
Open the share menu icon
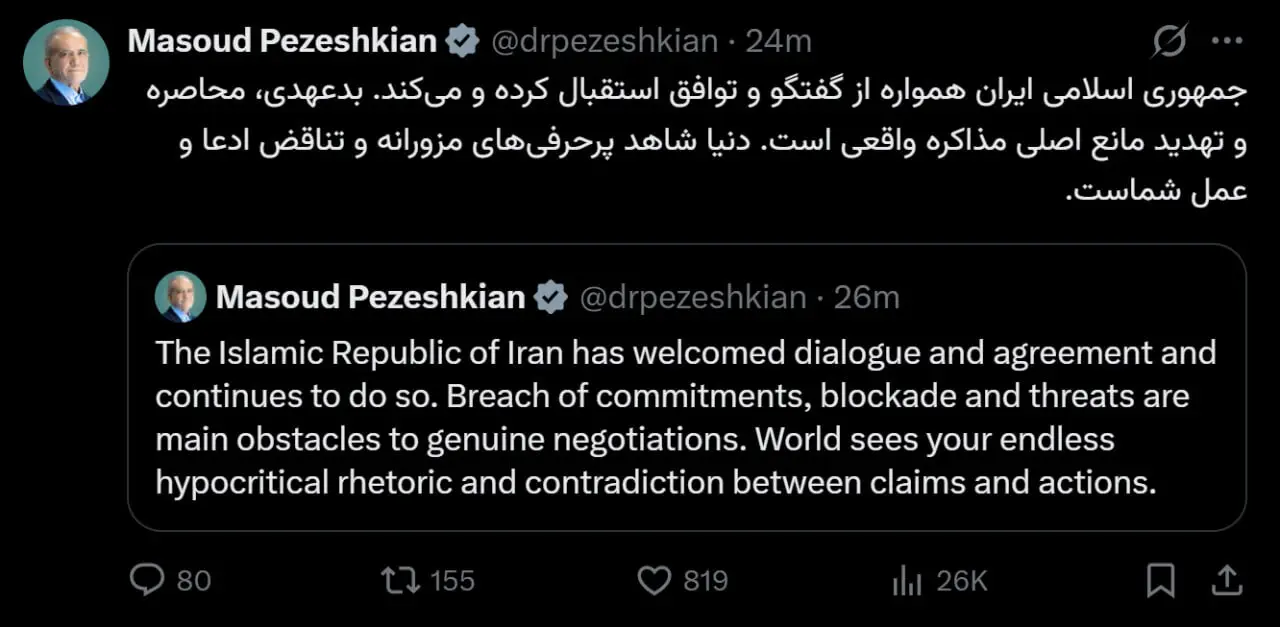tap(1226, 580)
